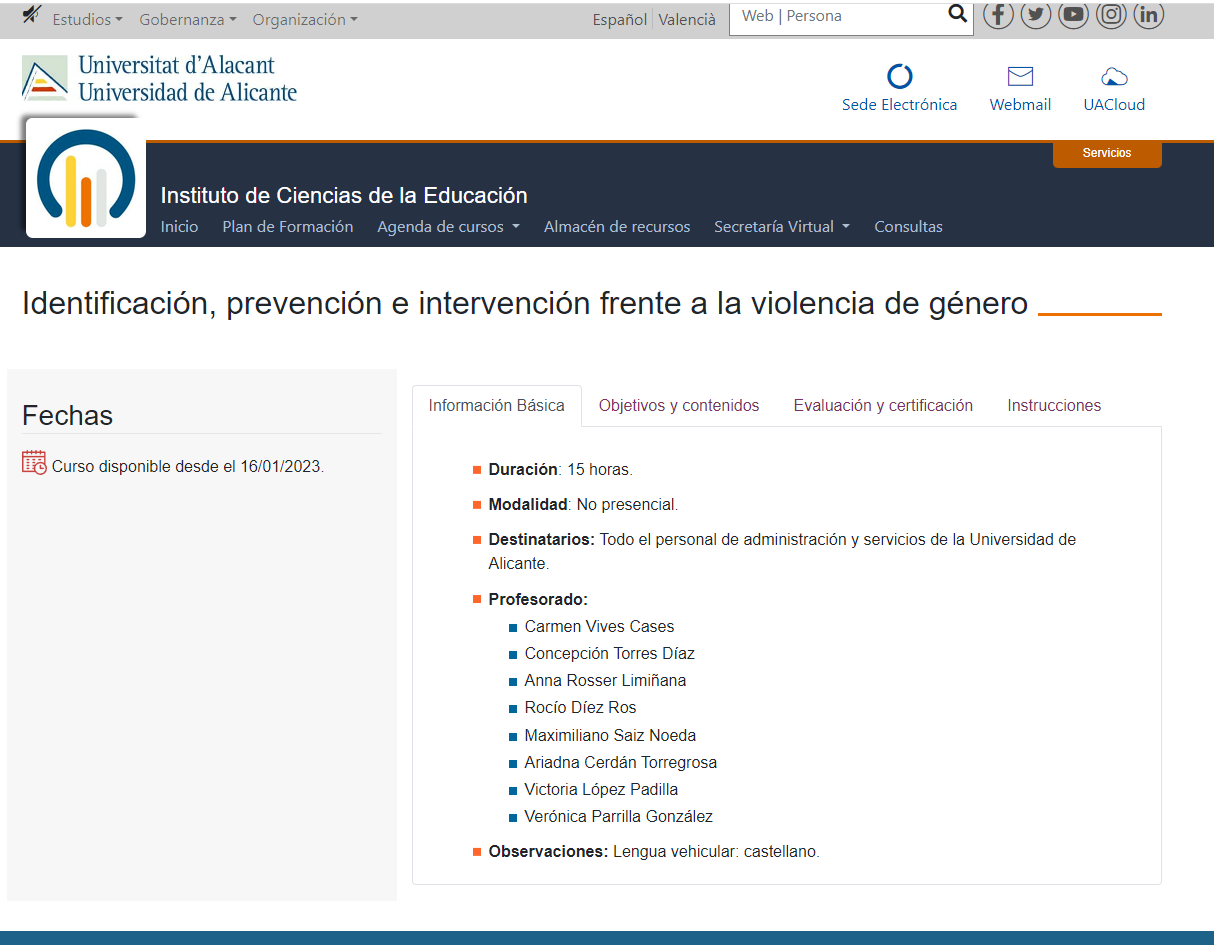
Task: Click the Instituto de Ciencias logo
Action: tap(86, 178)
